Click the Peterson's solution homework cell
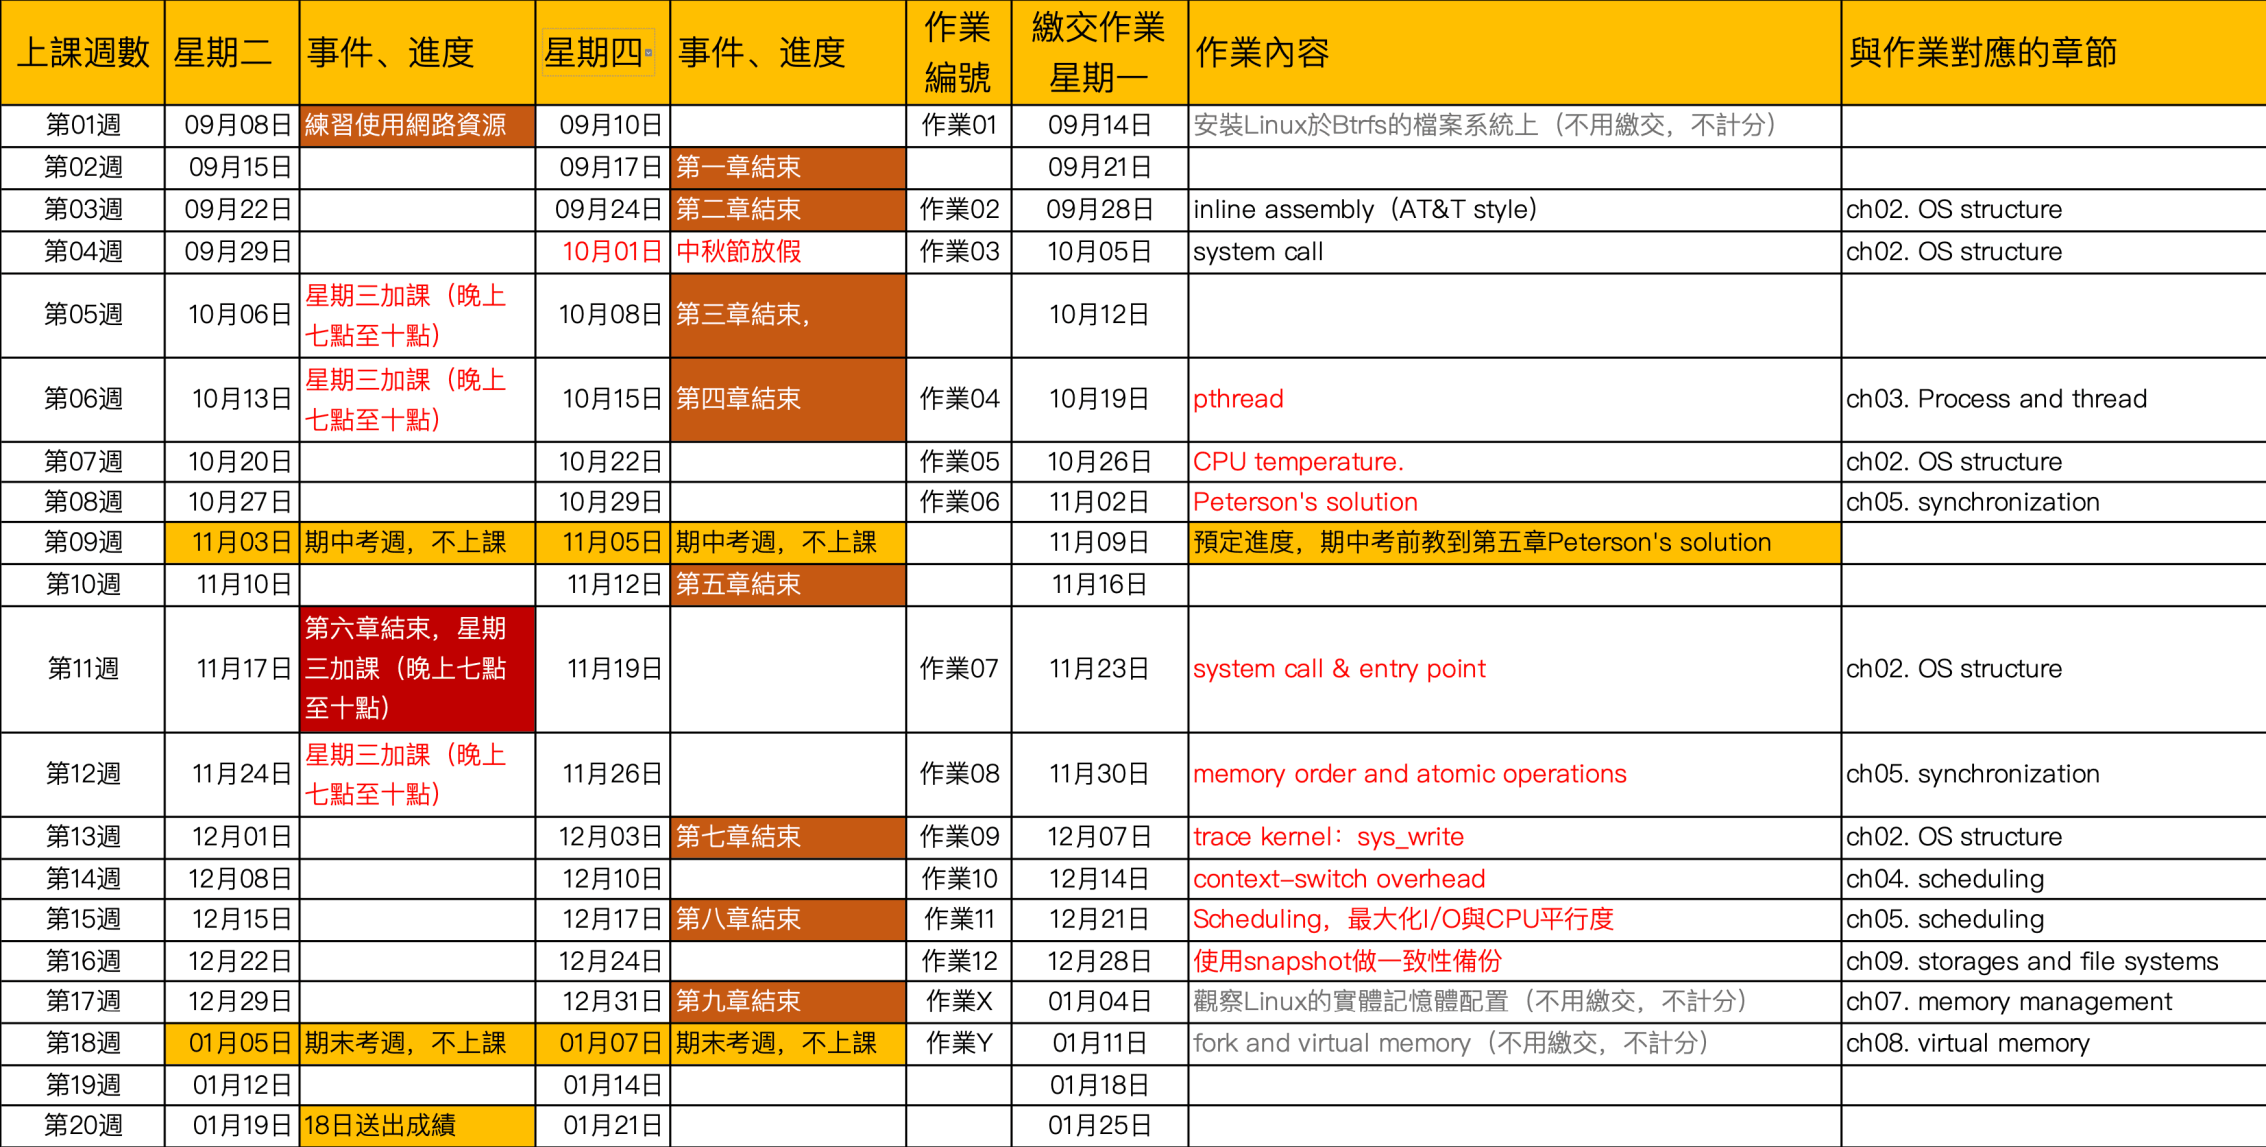 coord(1305,502)
